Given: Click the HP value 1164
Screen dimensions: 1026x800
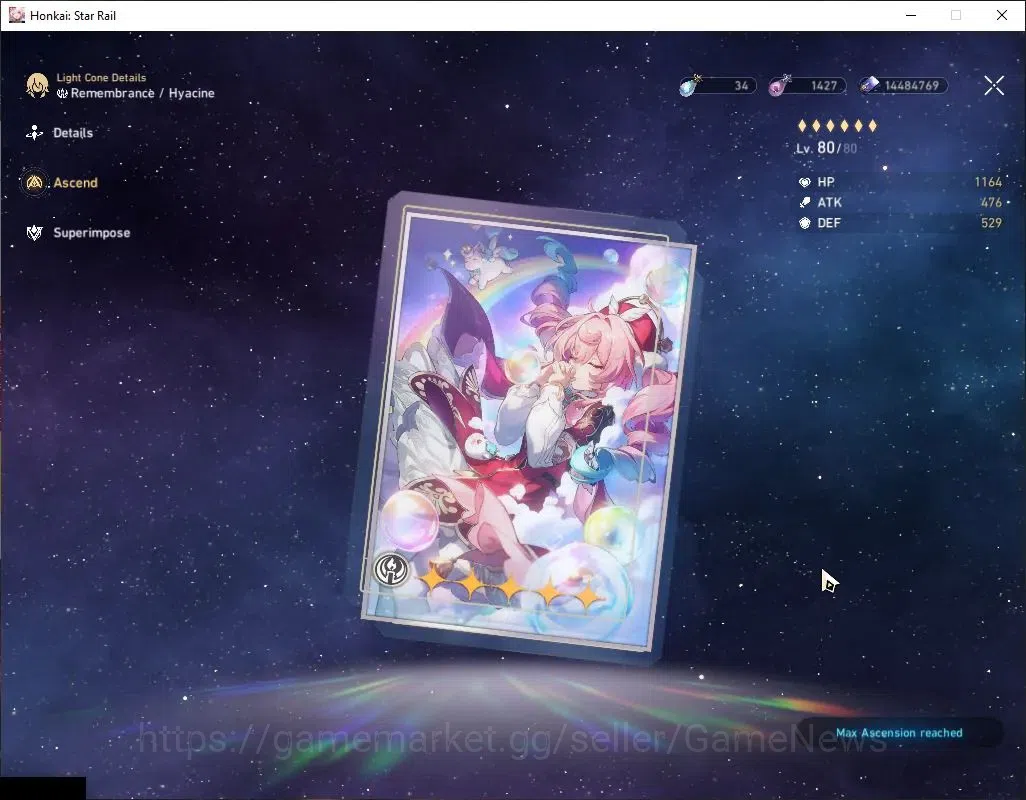Looking at the screenshot, I should pyautogui.click(x=988, y=183).
